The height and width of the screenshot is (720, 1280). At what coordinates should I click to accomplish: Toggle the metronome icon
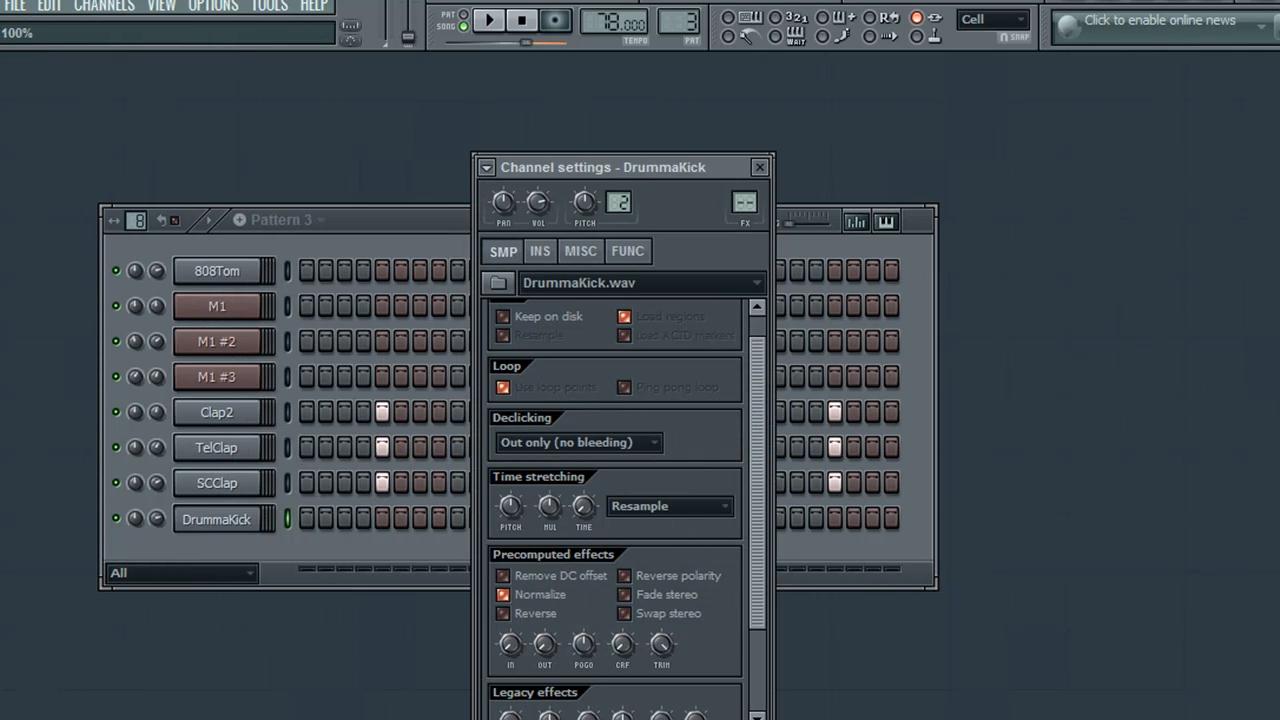(750, 37)
